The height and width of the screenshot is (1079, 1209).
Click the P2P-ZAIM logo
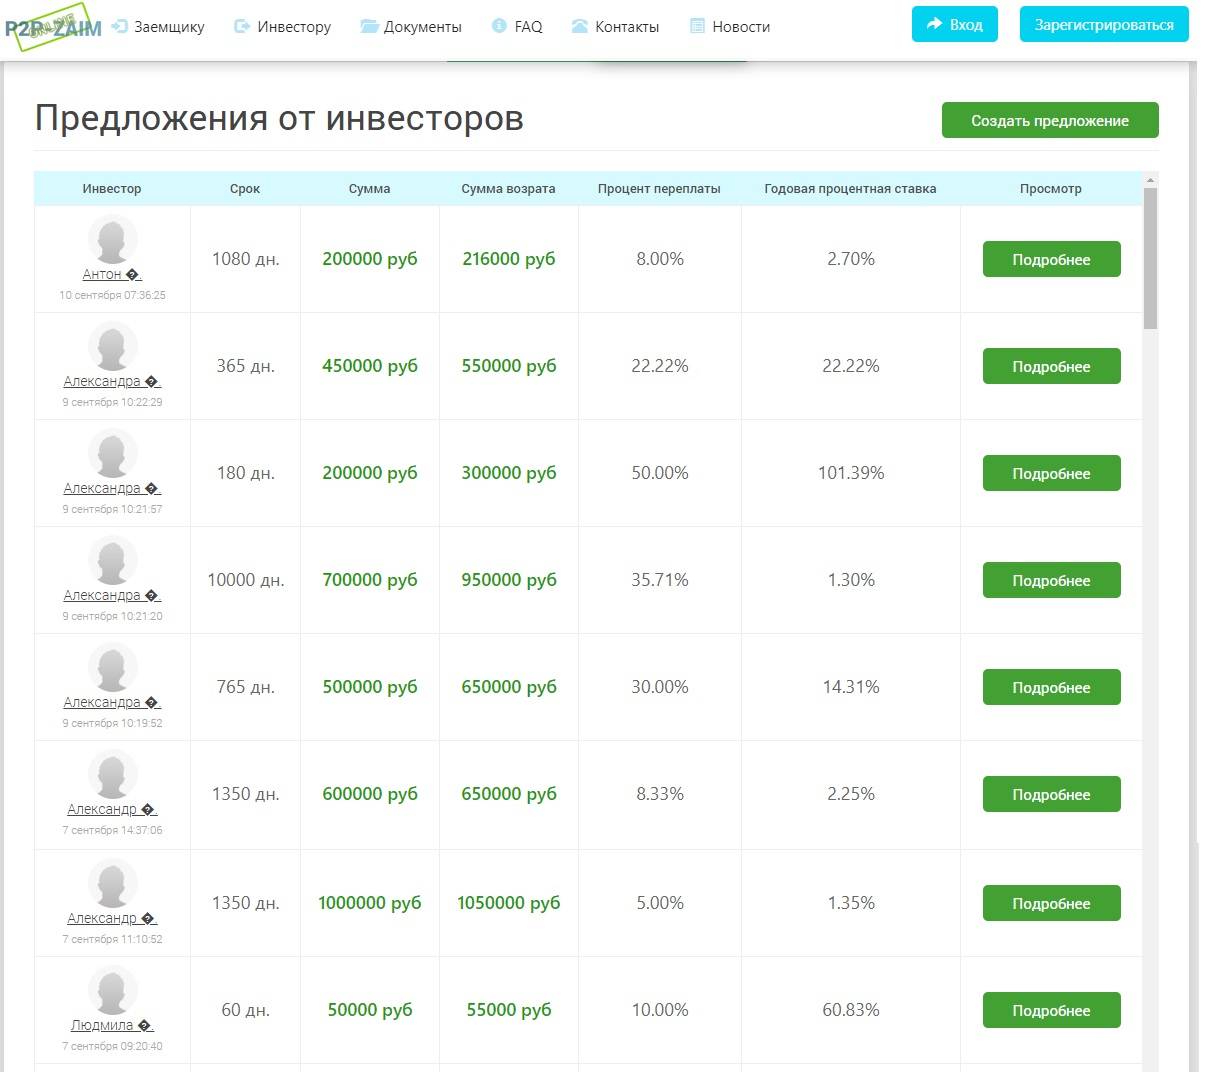(53, 26)
